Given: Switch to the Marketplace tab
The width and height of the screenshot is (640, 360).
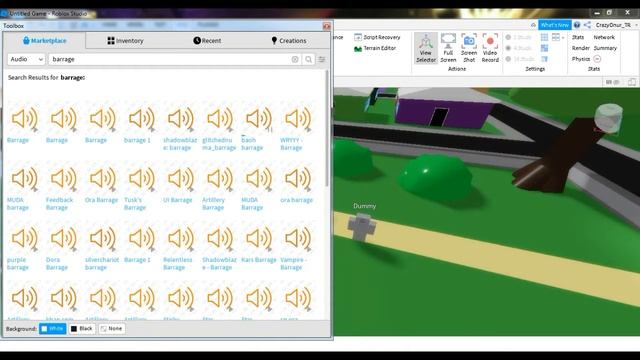Looking at the screenshot, I should coord(44,41).
